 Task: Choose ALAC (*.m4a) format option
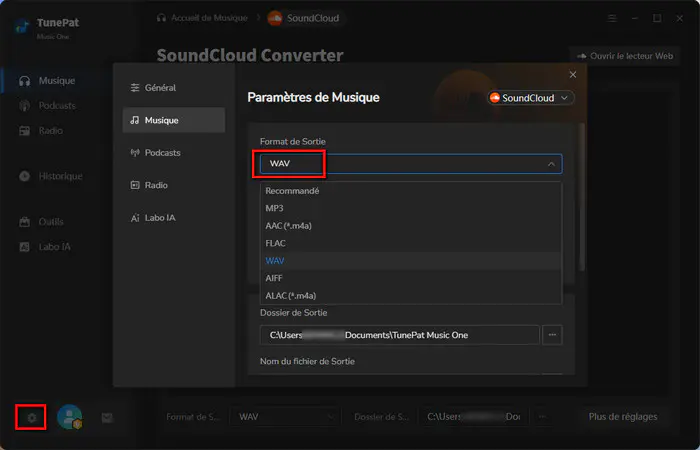pos(411,296)
